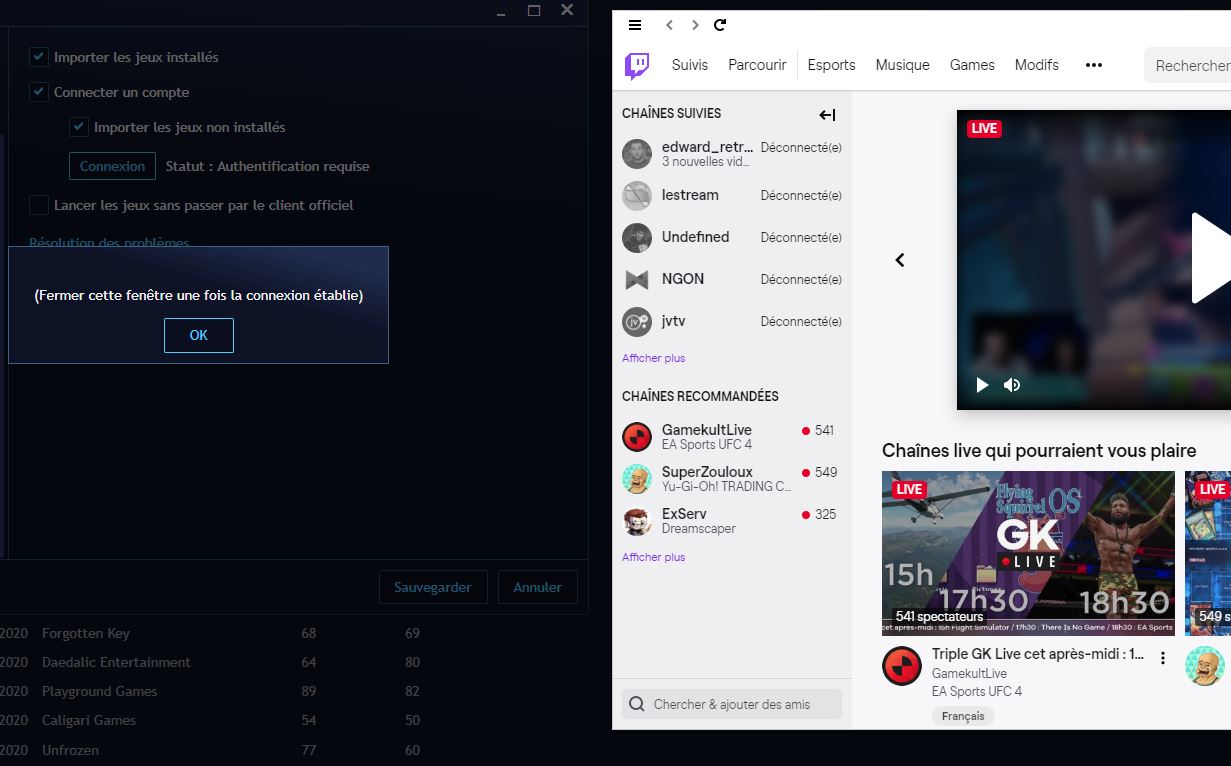Screen dimensions: 1231x766
Task: Open GamekultLive channel avatar
Action: click(x=637, y=437)
